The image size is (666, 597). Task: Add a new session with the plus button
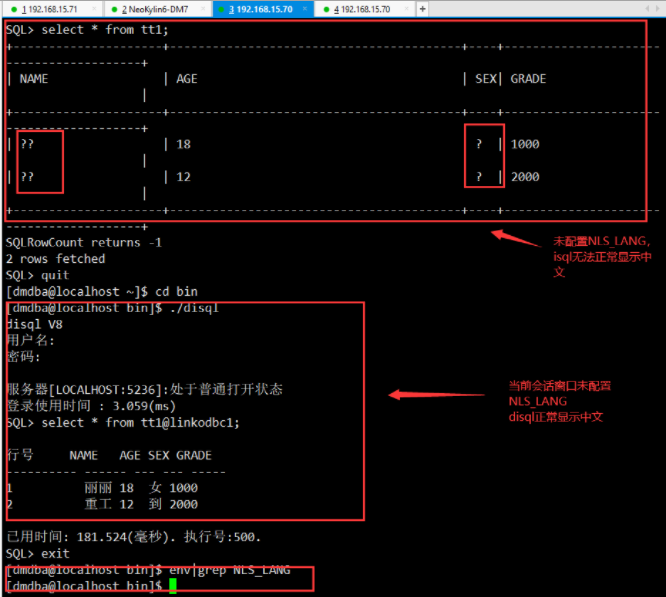click(x=423, y=9)
